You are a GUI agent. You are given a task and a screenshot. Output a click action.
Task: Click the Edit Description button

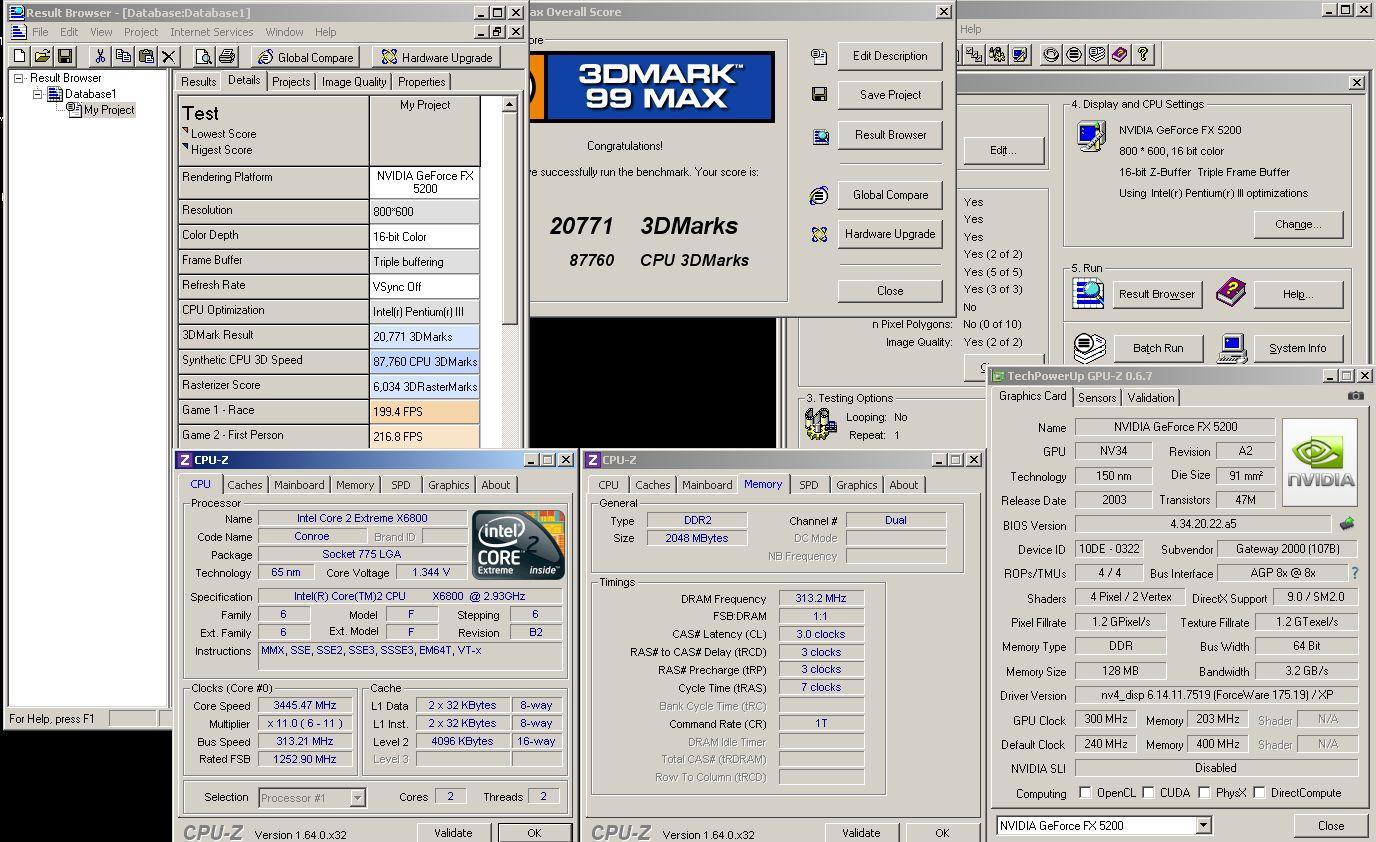(890, 56)
